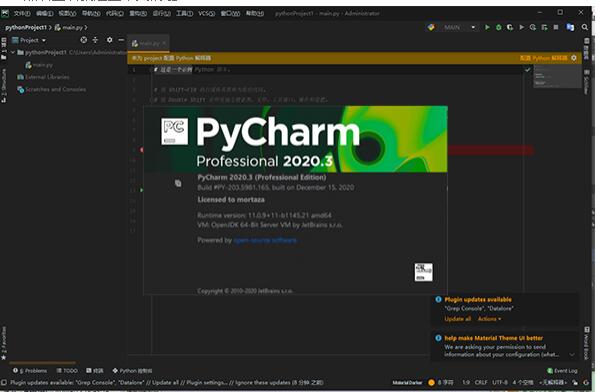Open the Problems tool window

click(x=30, y=371)
